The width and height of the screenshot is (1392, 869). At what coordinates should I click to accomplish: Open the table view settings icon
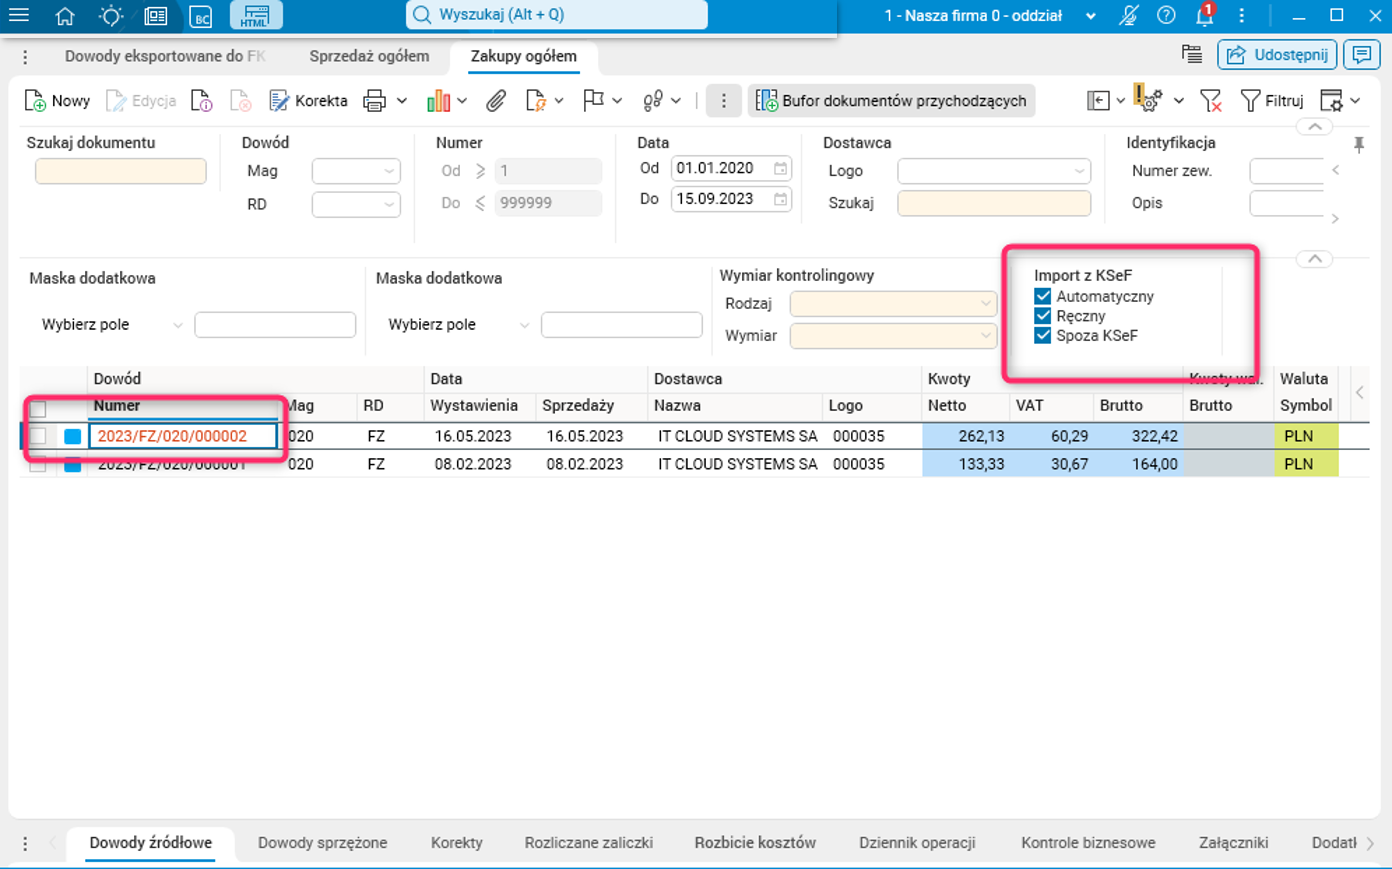pos(1331,101)
